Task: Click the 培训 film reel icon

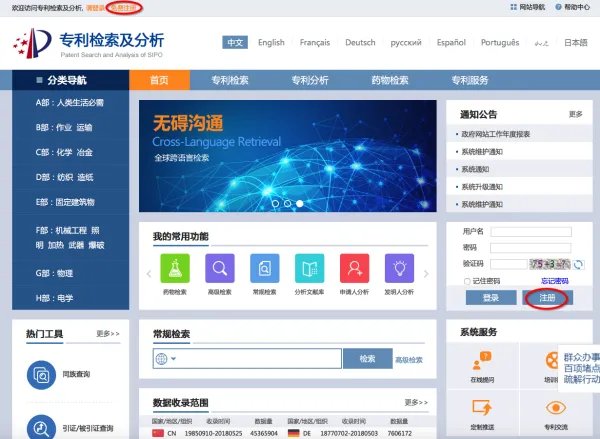Action: [x=552, y=361]
